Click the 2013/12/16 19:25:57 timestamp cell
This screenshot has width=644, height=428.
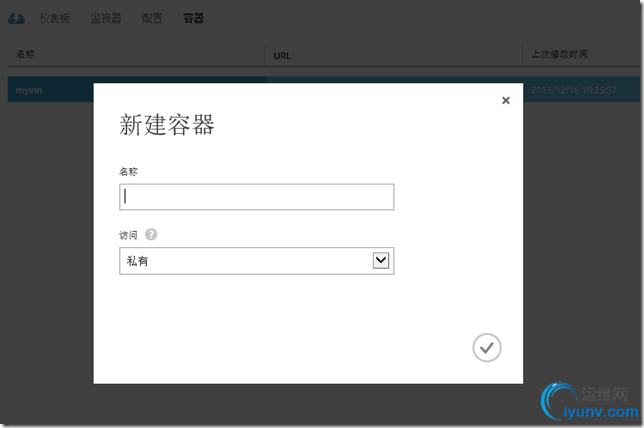[x=574, y=90]
